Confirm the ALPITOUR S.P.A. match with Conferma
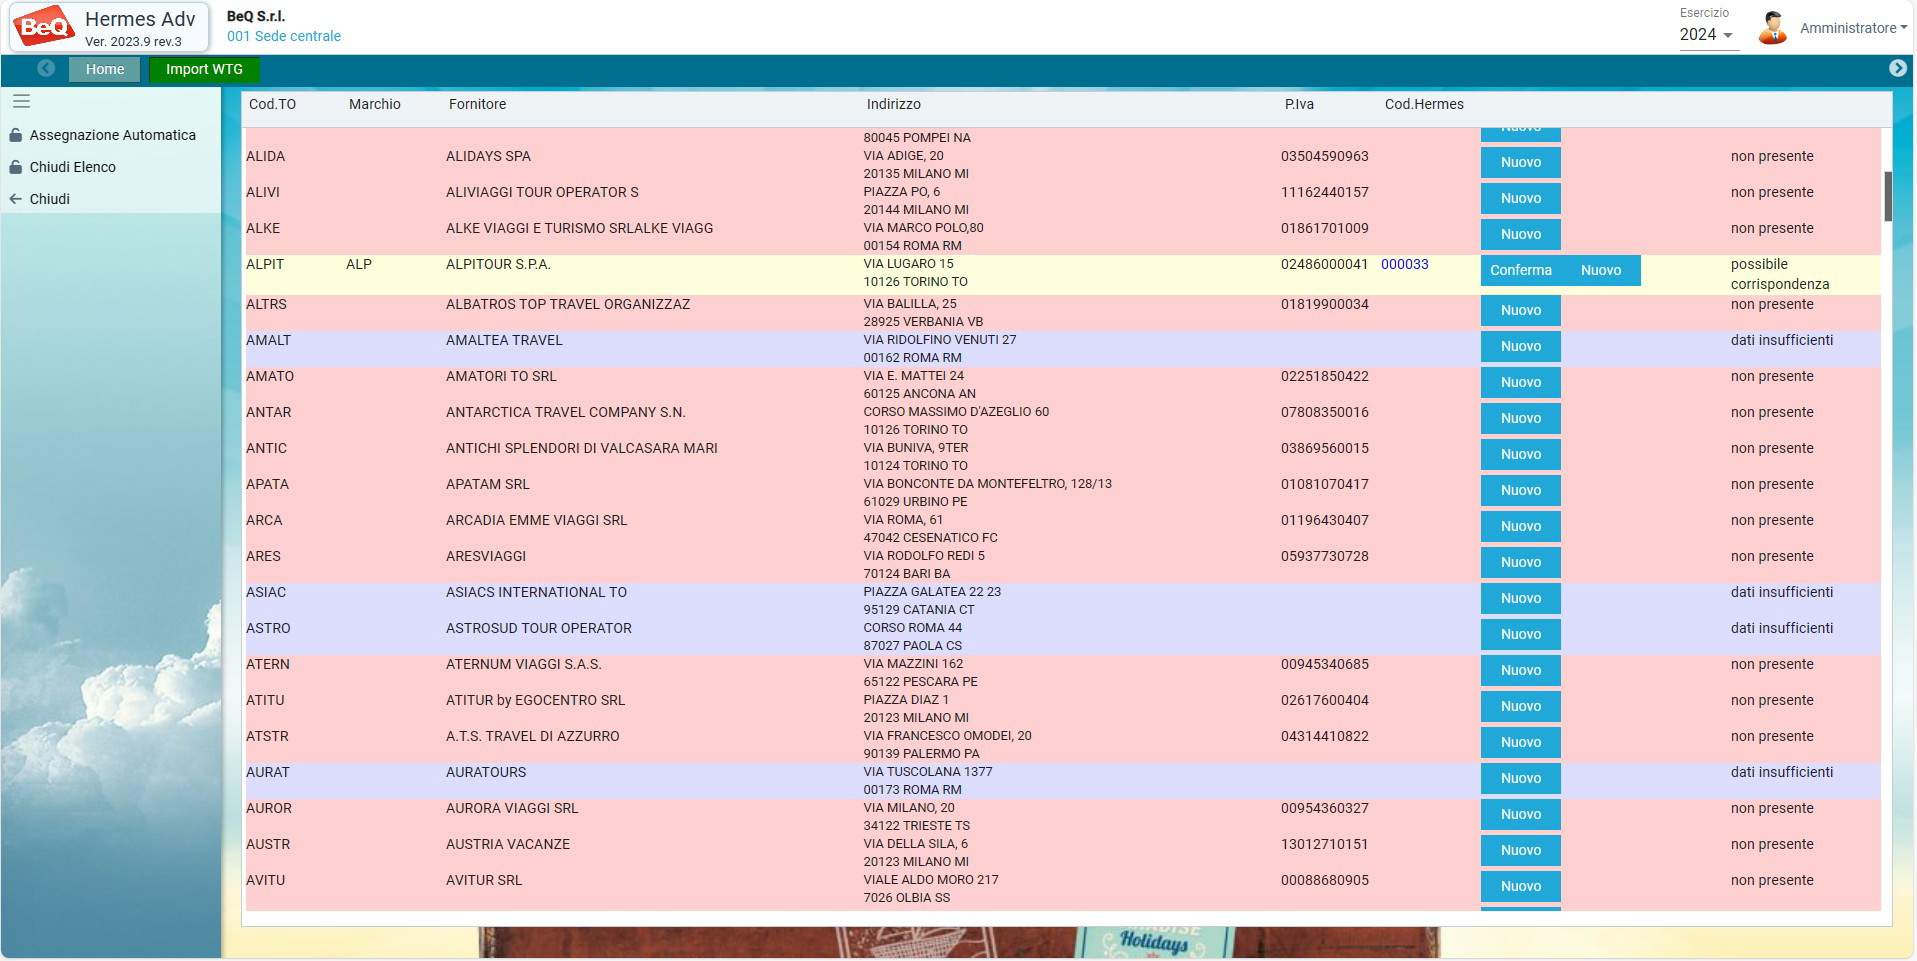This screenshot has width=1917, height=961. [x=1520, y=270]
